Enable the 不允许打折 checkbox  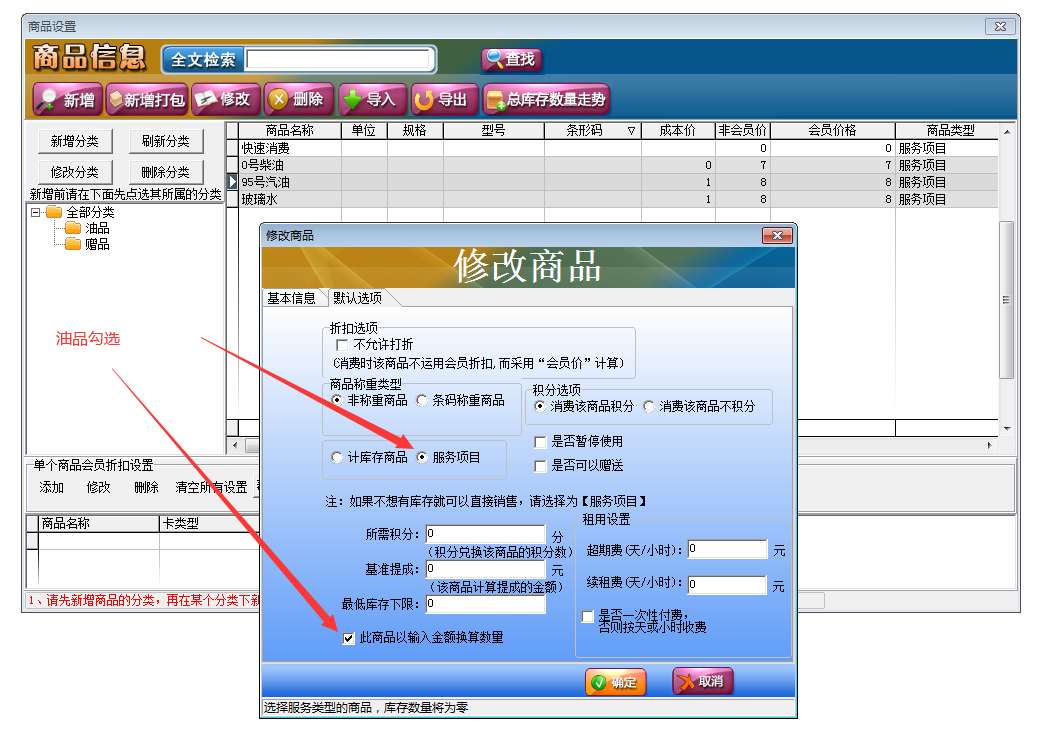click(342, 345)
